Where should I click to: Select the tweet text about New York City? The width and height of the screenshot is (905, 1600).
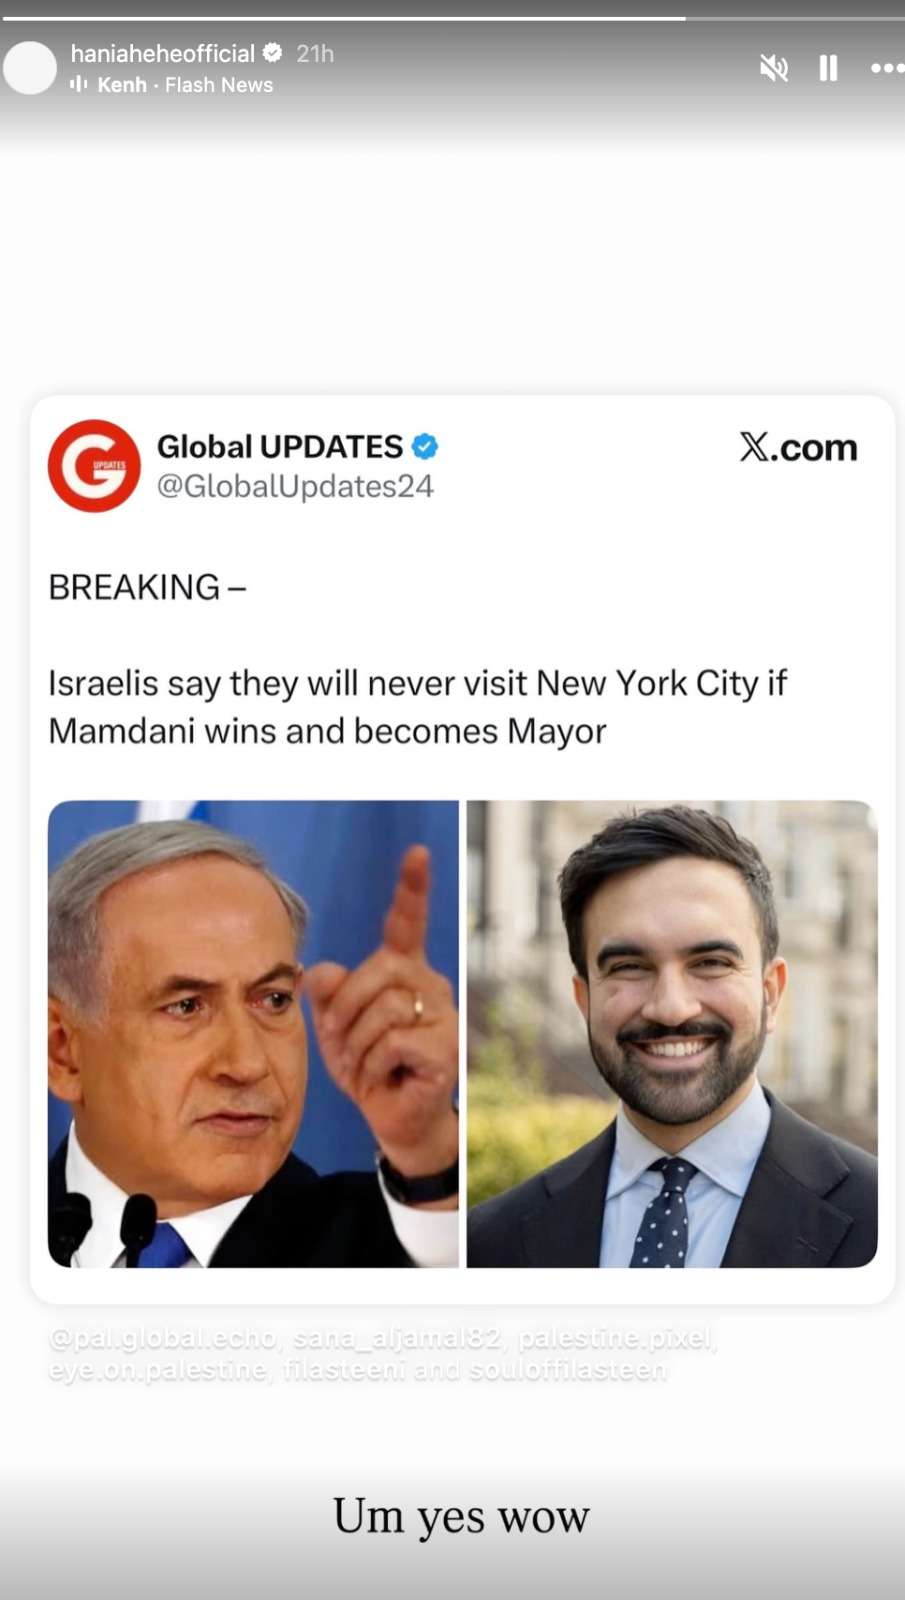coord(418,707)
